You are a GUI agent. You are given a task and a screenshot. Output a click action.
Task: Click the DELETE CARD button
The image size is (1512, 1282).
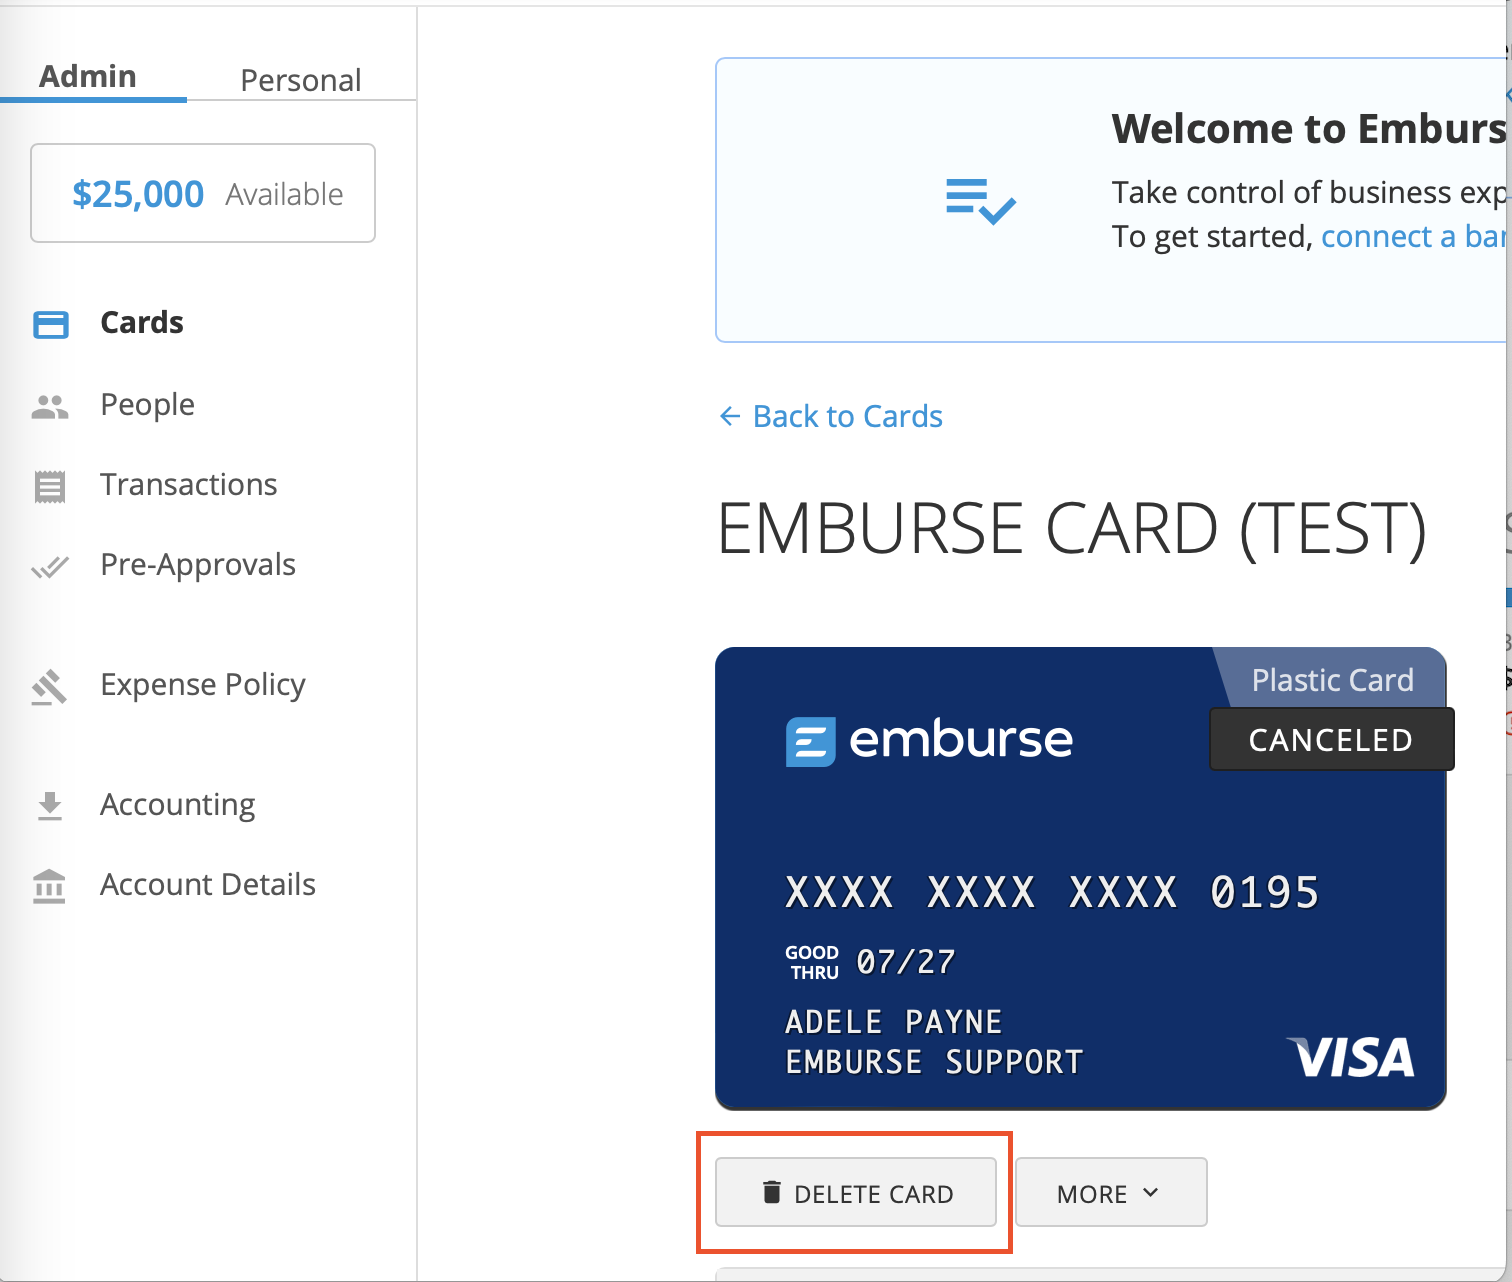click(856, 1192)
